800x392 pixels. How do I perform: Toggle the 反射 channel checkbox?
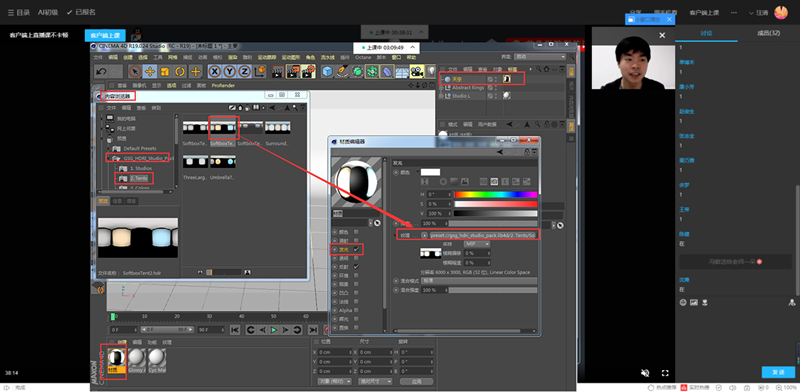pos(356,267)
